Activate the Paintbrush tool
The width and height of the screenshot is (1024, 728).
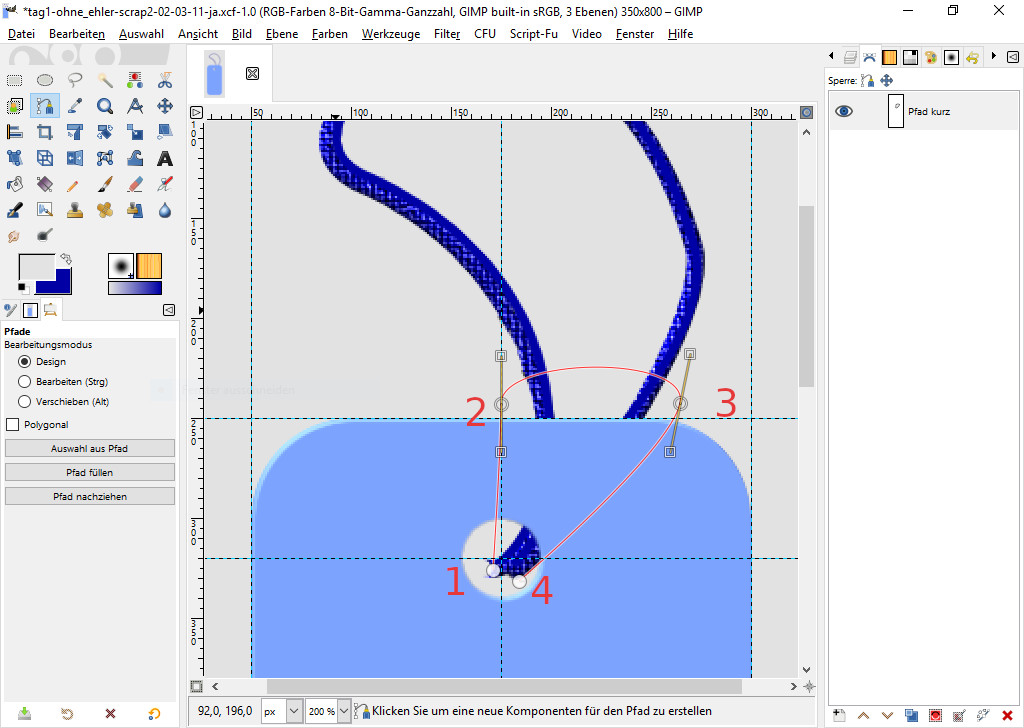click(x=105, y=184)
